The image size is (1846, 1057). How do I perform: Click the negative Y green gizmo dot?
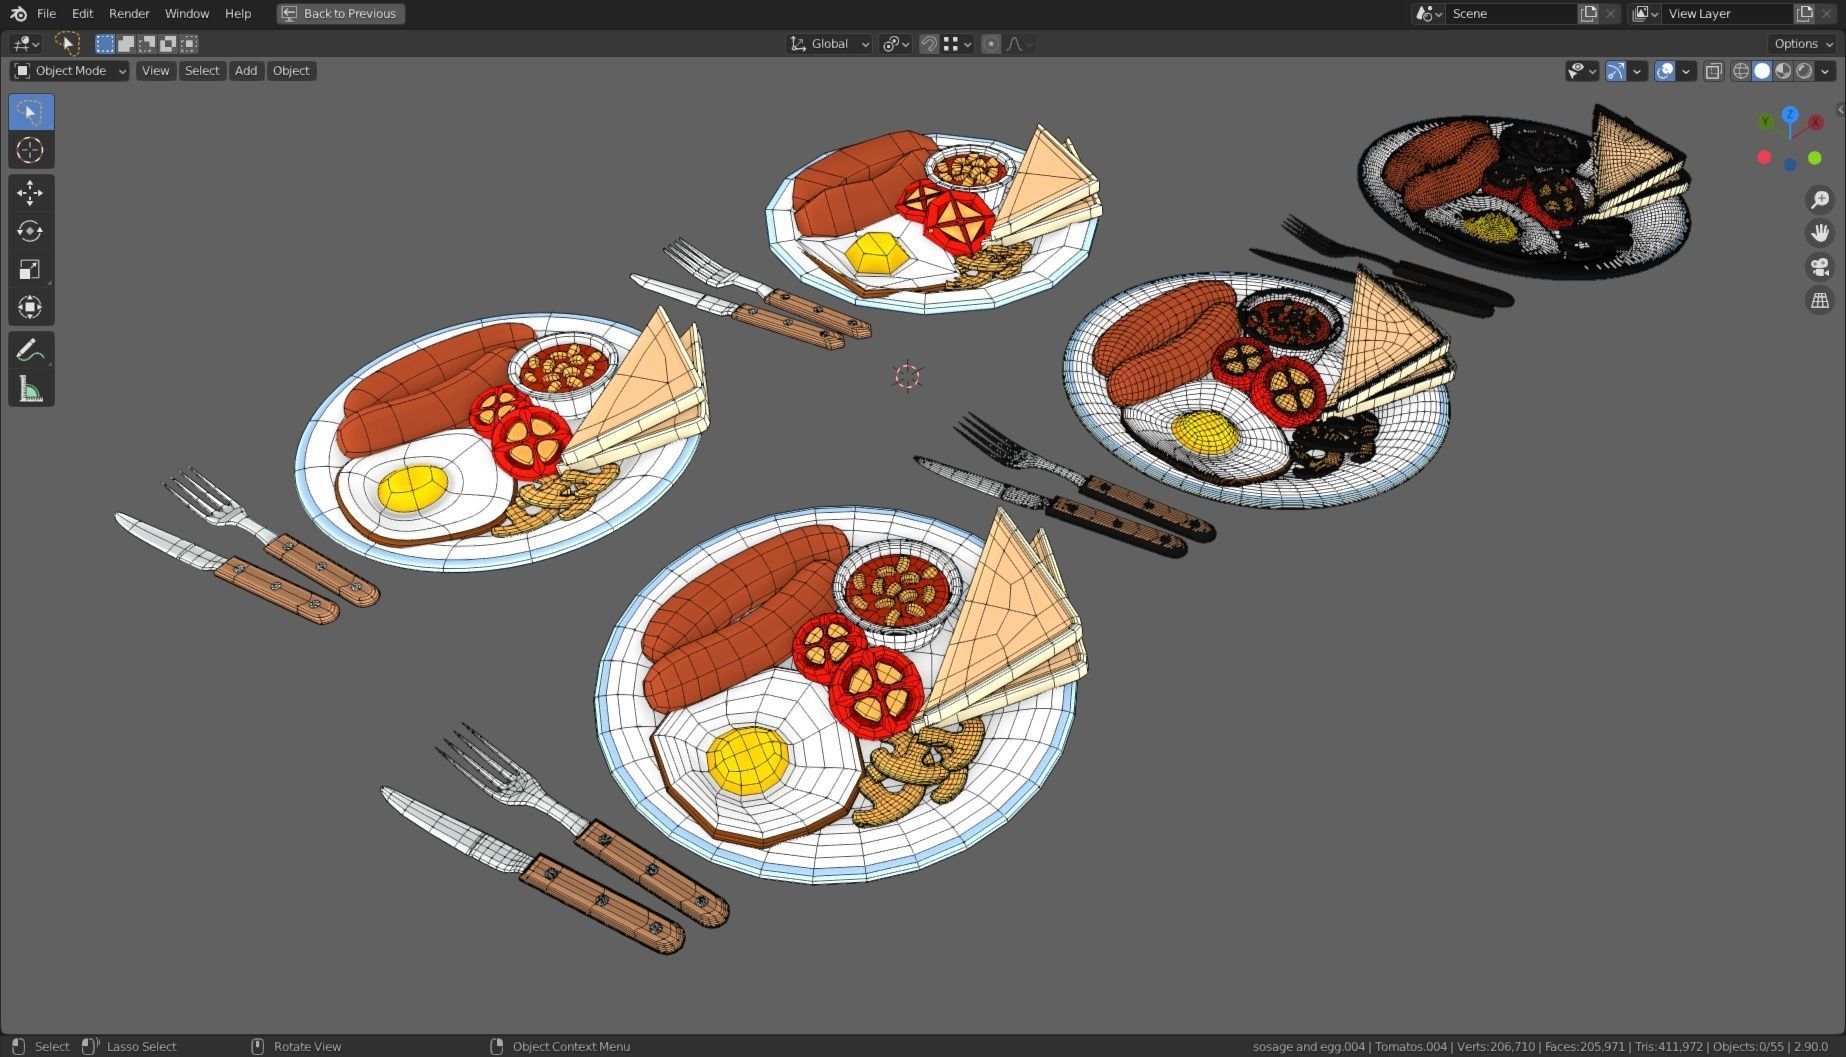[1815, 158]
